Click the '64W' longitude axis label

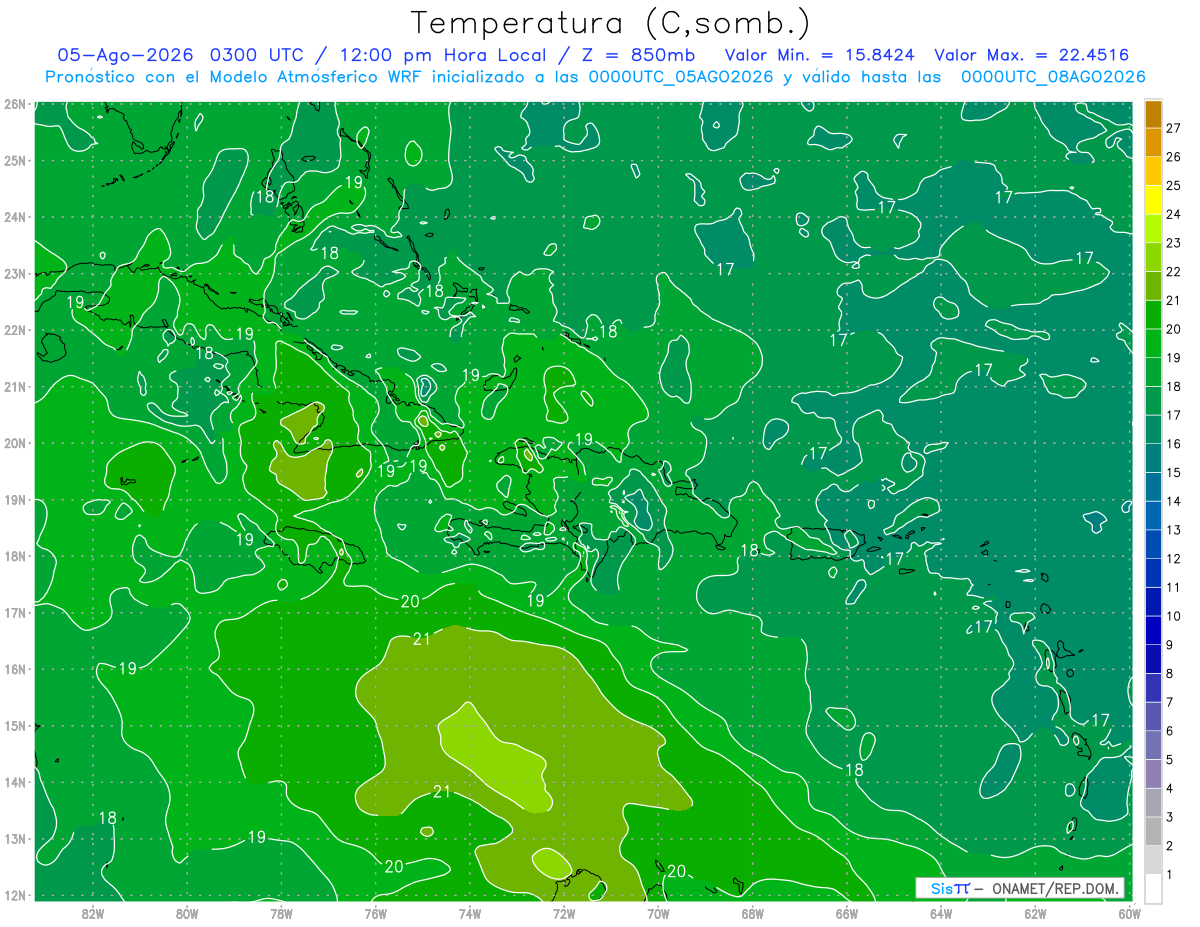[x=941, y=913]
